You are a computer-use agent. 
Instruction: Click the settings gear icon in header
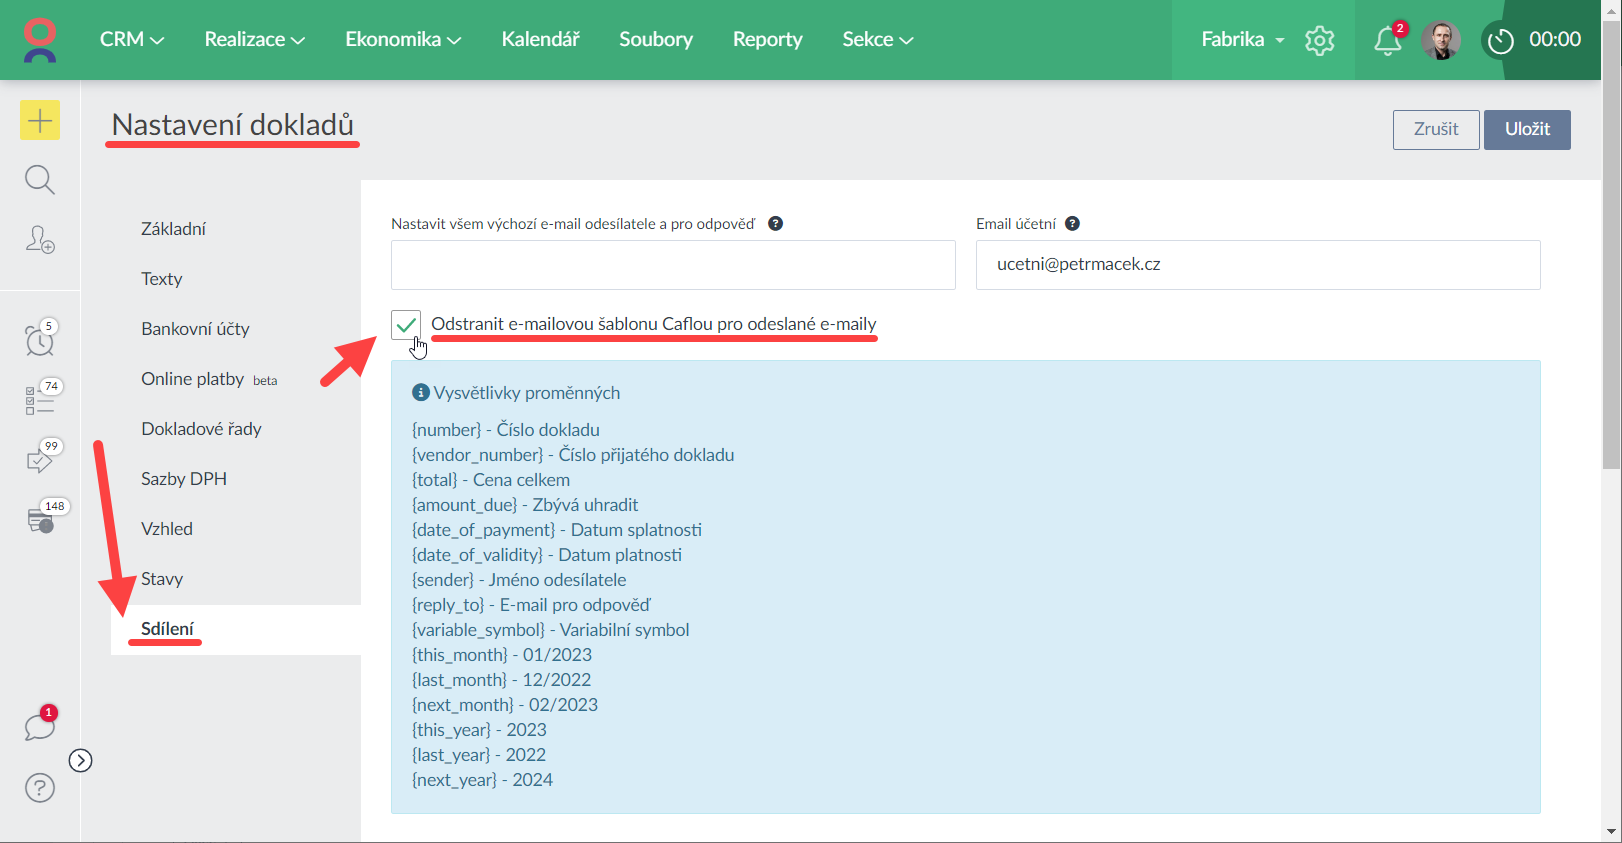[x=1319, y=40]
